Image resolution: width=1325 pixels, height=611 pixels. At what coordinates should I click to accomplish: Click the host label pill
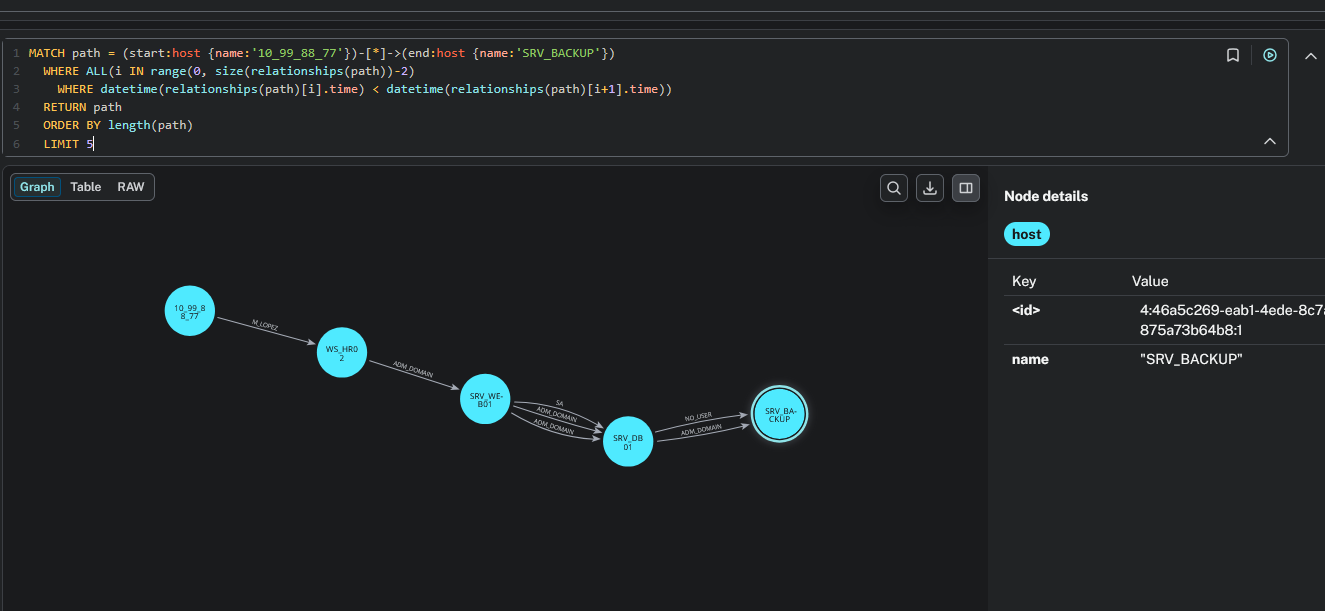[x=1026, y=234]
